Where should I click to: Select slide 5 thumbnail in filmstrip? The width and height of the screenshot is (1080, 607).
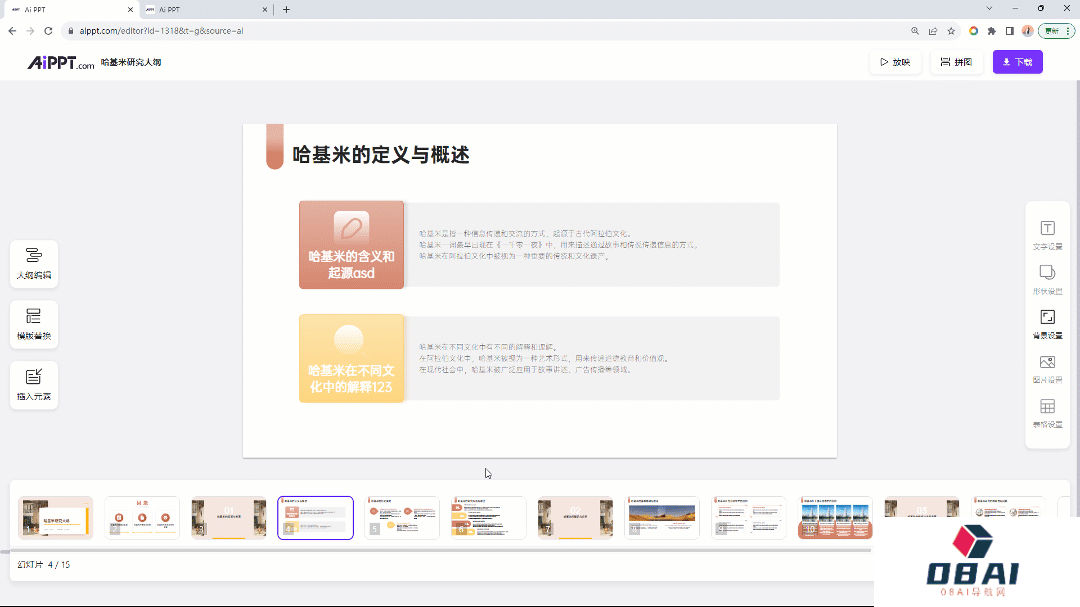pyautogui.click(x=401, y=517)
